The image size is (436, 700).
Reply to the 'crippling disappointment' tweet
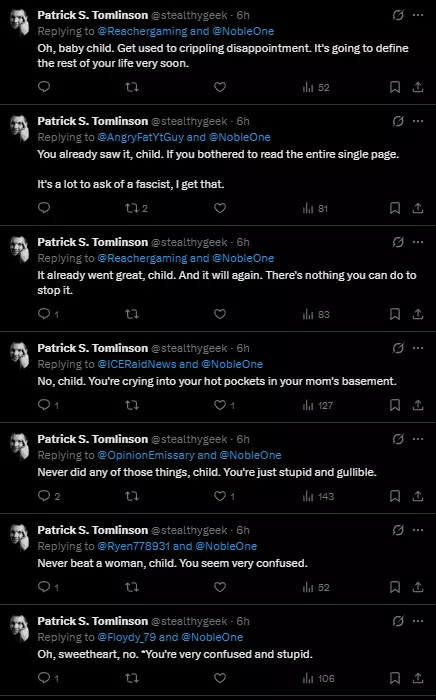coord(44,87)
